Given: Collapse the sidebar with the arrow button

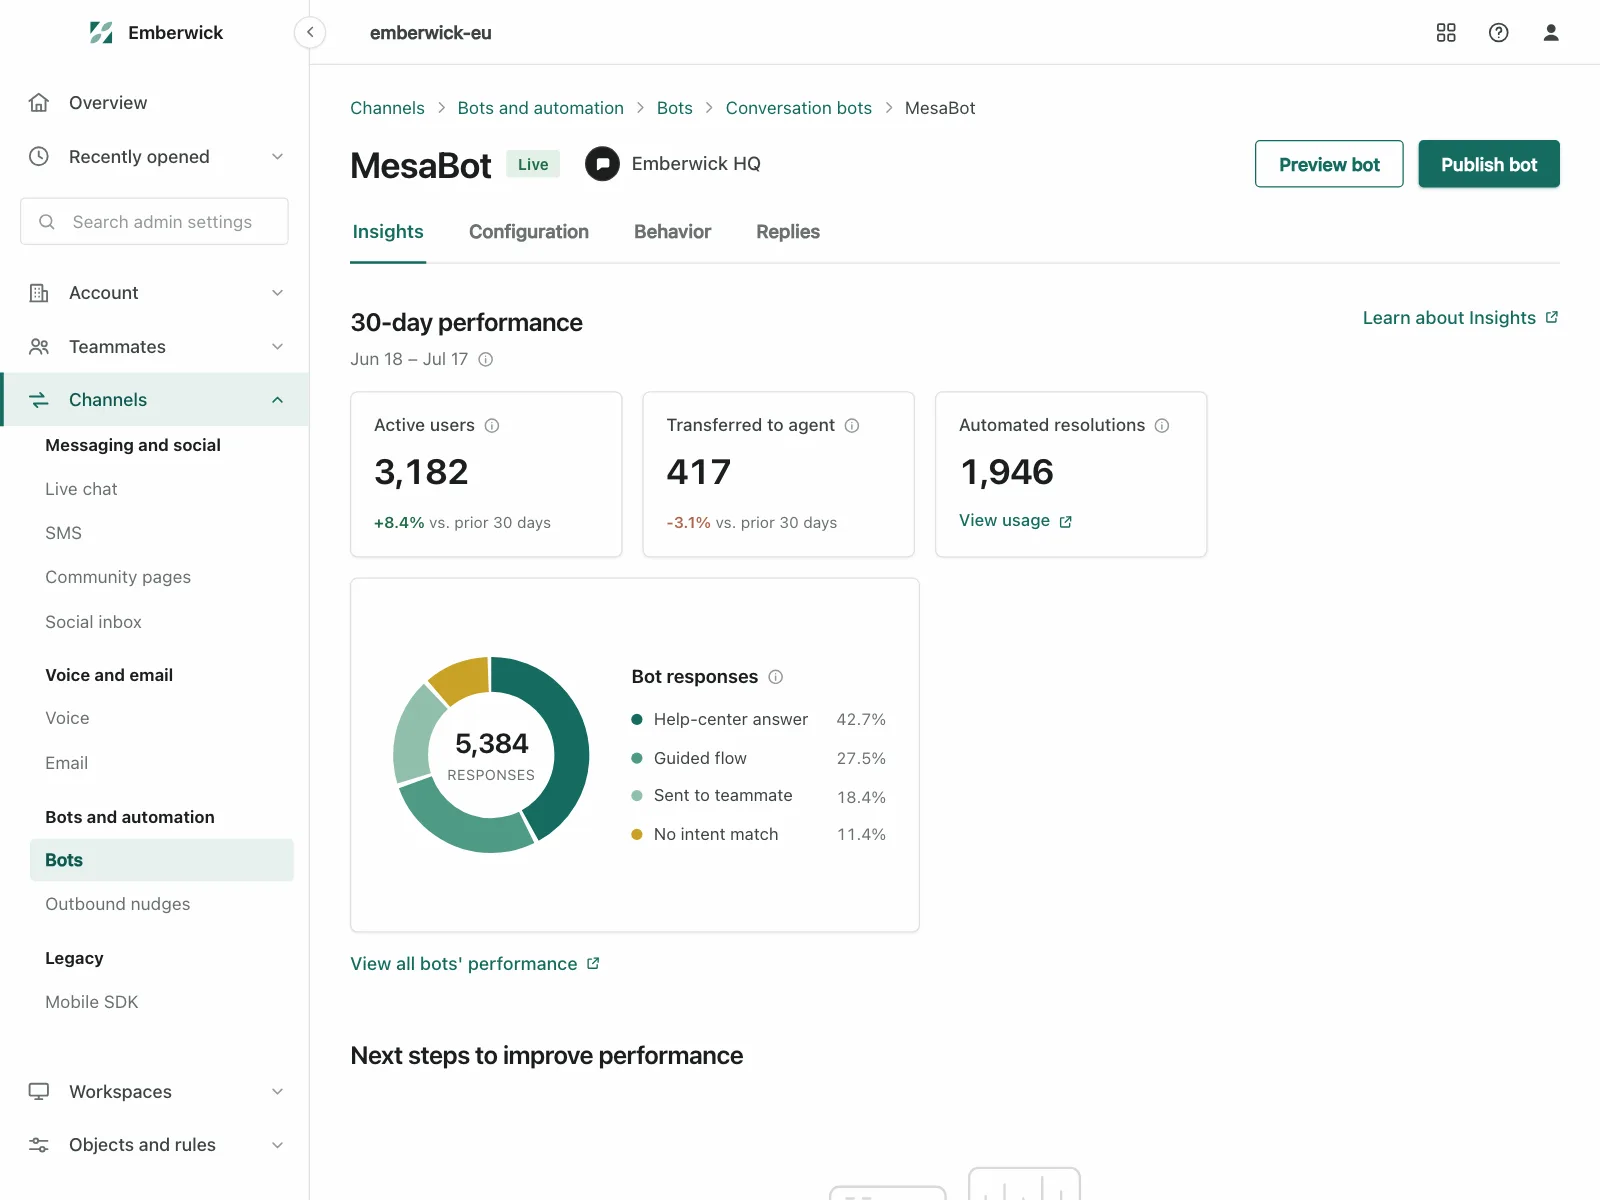Looking at the screenshot, I should 310,33.
